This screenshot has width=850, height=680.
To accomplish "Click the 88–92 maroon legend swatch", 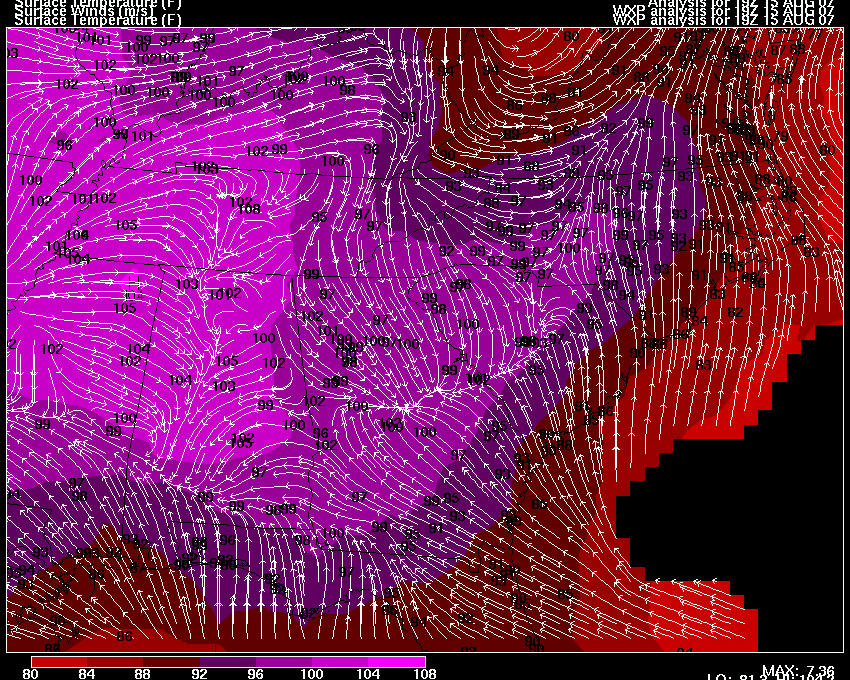I will pyautogui.click(x=172, y=662).
